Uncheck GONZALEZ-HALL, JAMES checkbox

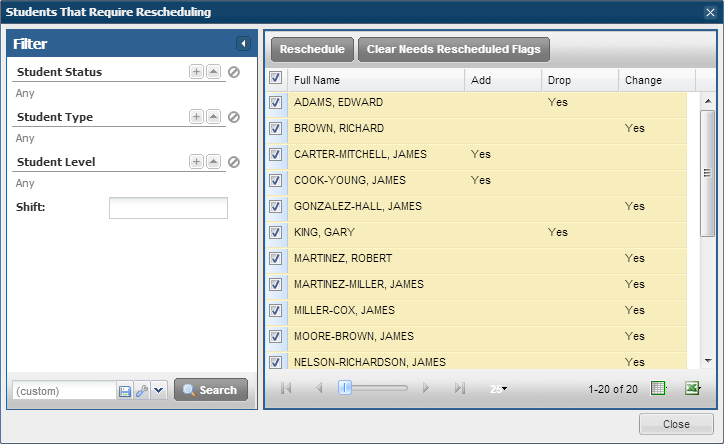(276, 206)
